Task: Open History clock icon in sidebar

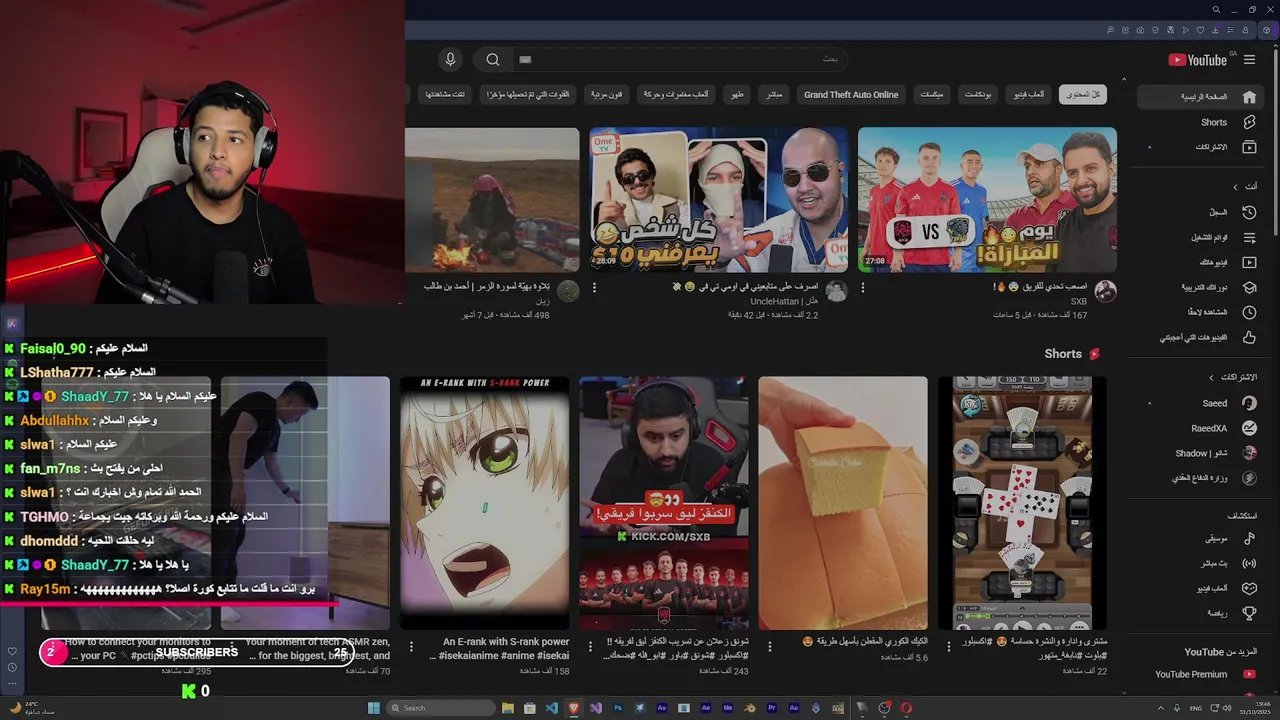Action: pyautogui.click(x=1249, y=212)
